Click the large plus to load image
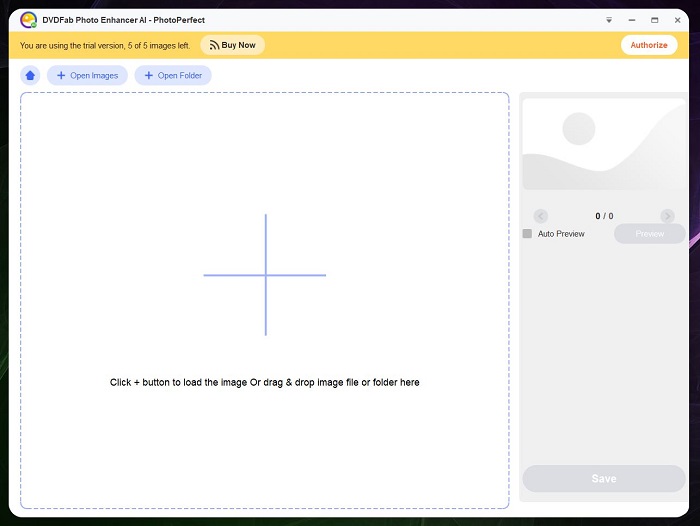Screen dimensions: 700x526 point(265,275)
